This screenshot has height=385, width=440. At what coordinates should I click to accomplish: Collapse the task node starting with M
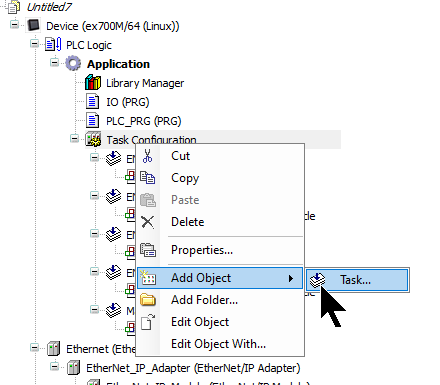pyautogui.click(x=94, y=309)
